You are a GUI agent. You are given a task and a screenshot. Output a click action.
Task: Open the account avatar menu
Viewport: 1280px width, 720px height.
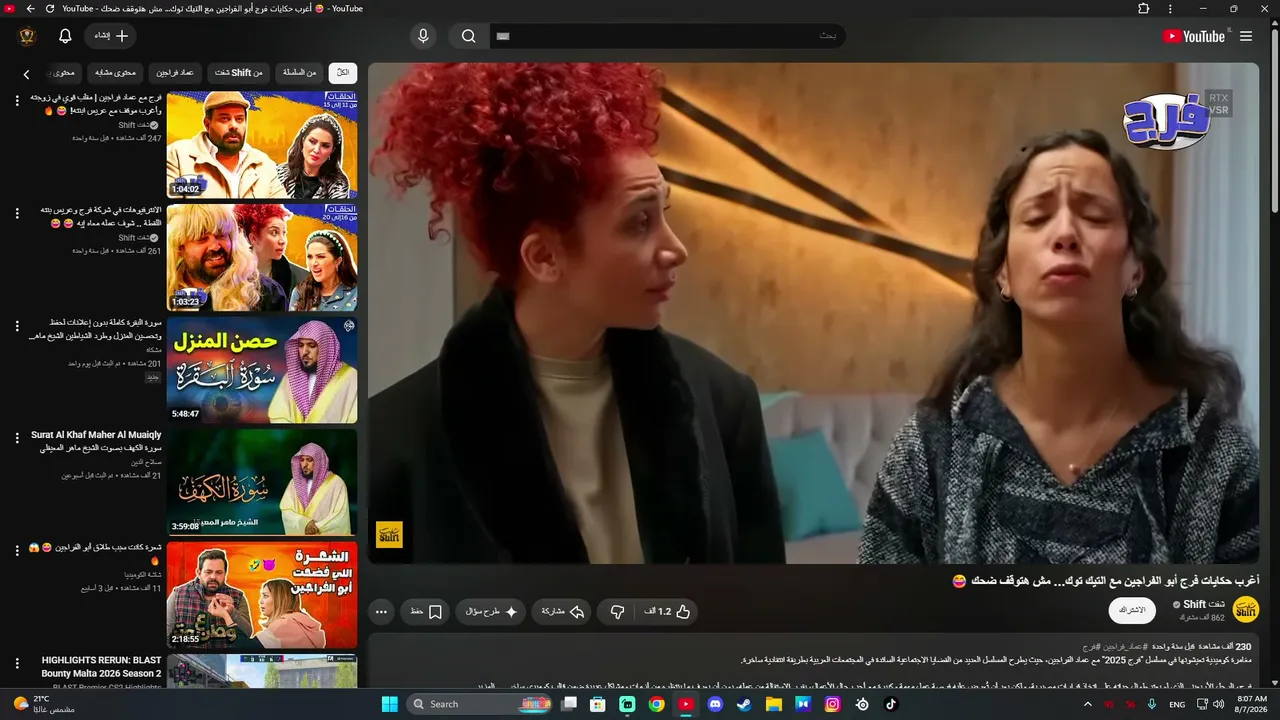[x=27, y=36]
